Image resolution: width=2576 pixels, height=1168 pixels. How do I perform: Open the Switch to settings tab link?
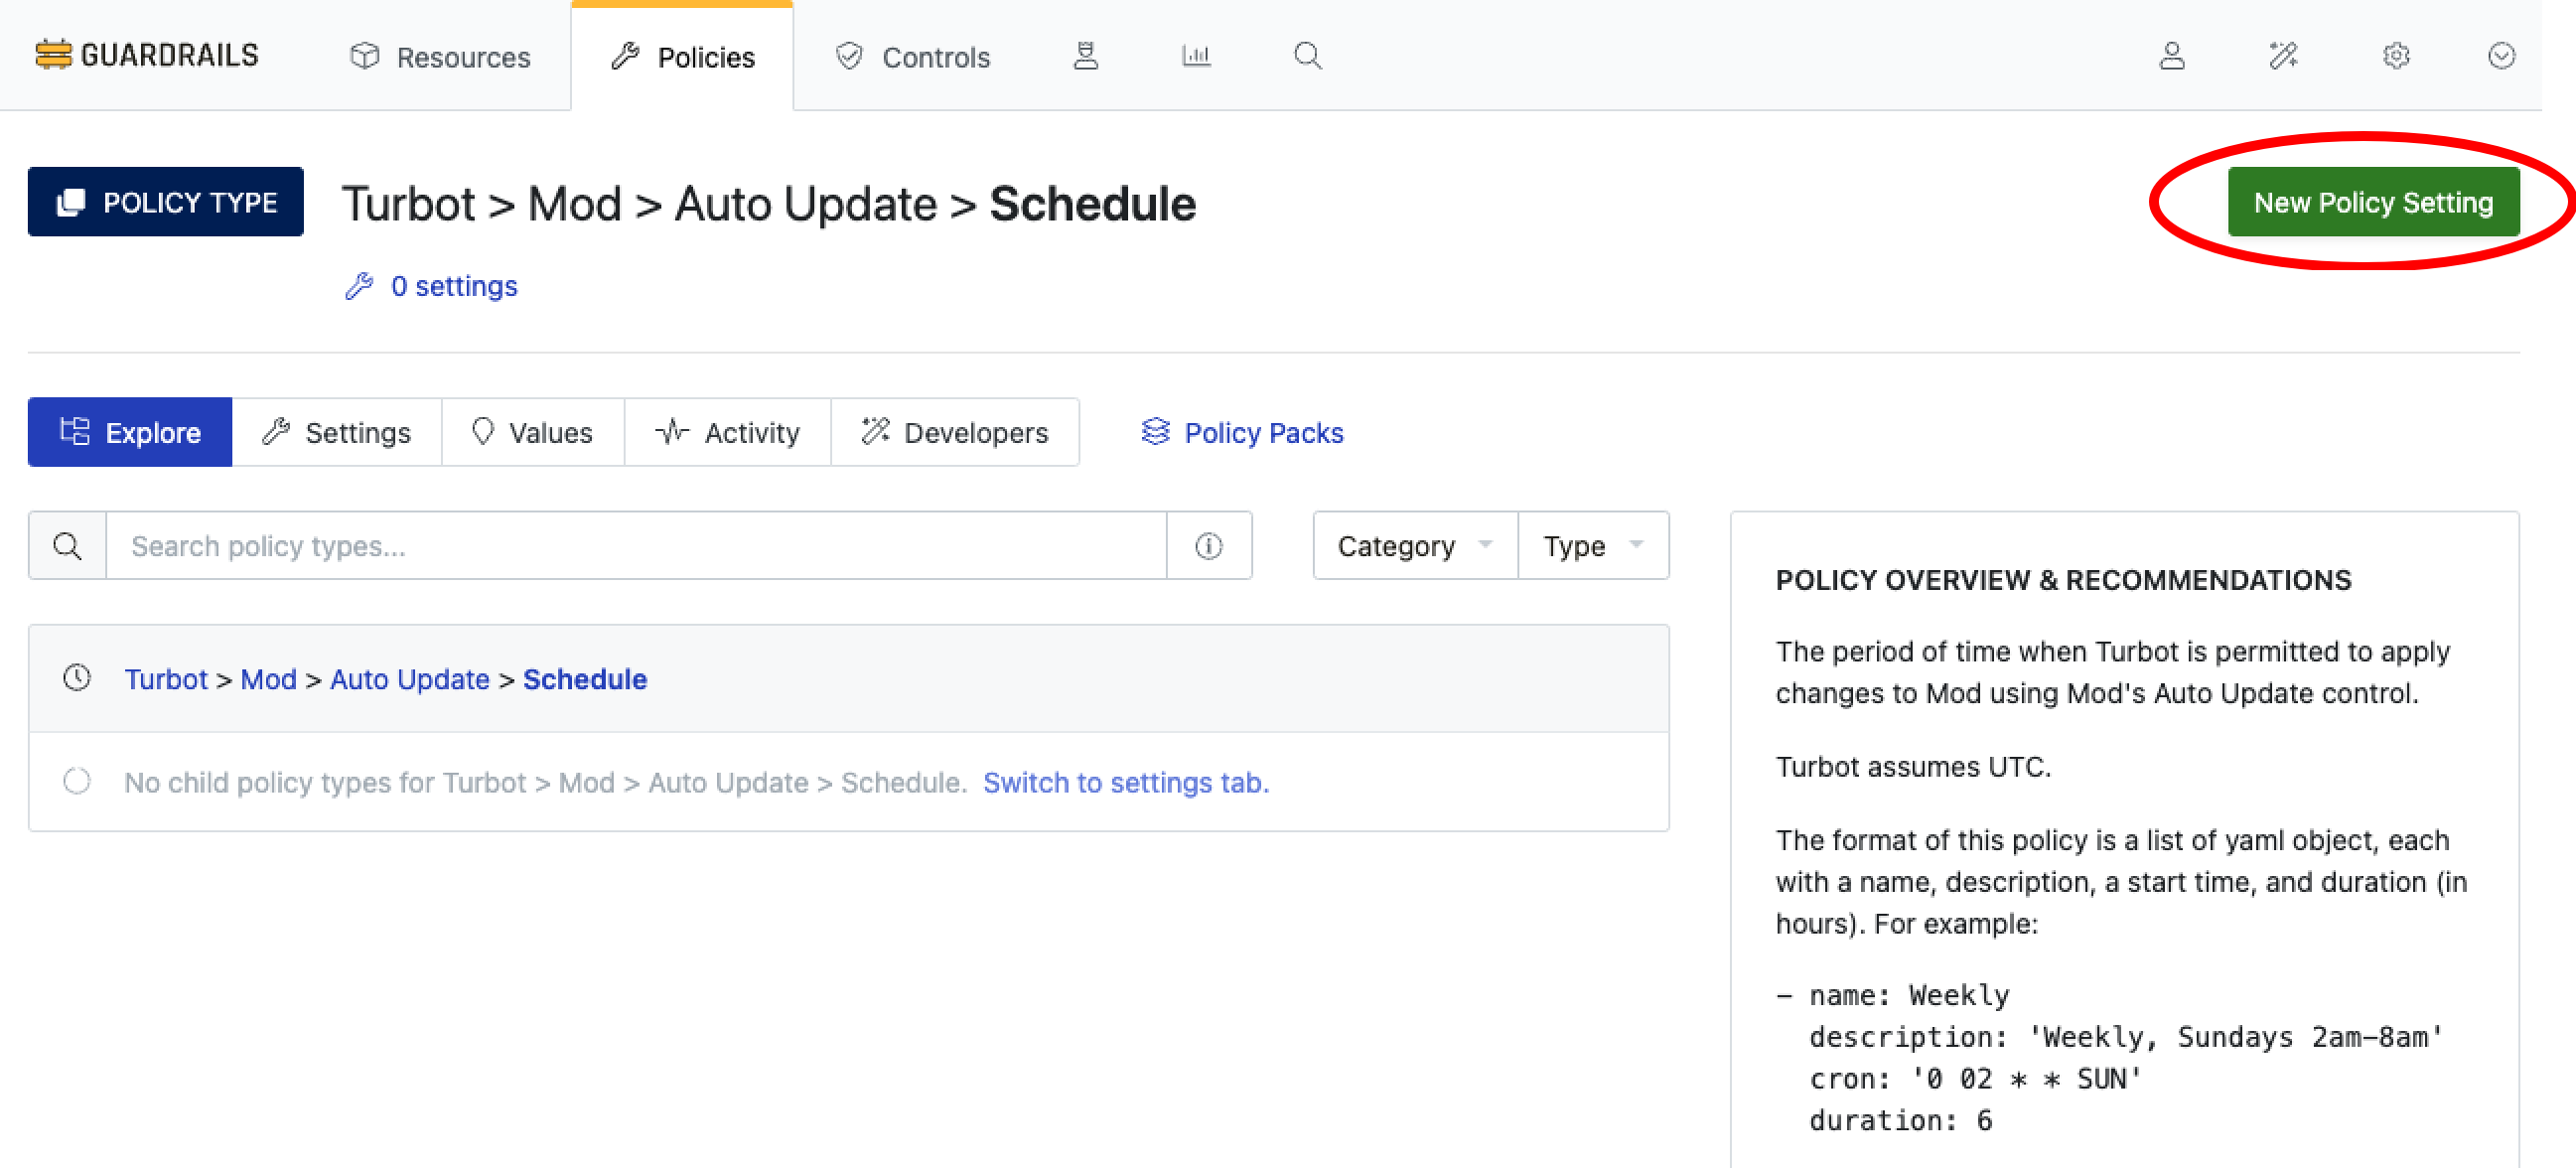[x=1126, y=783]
